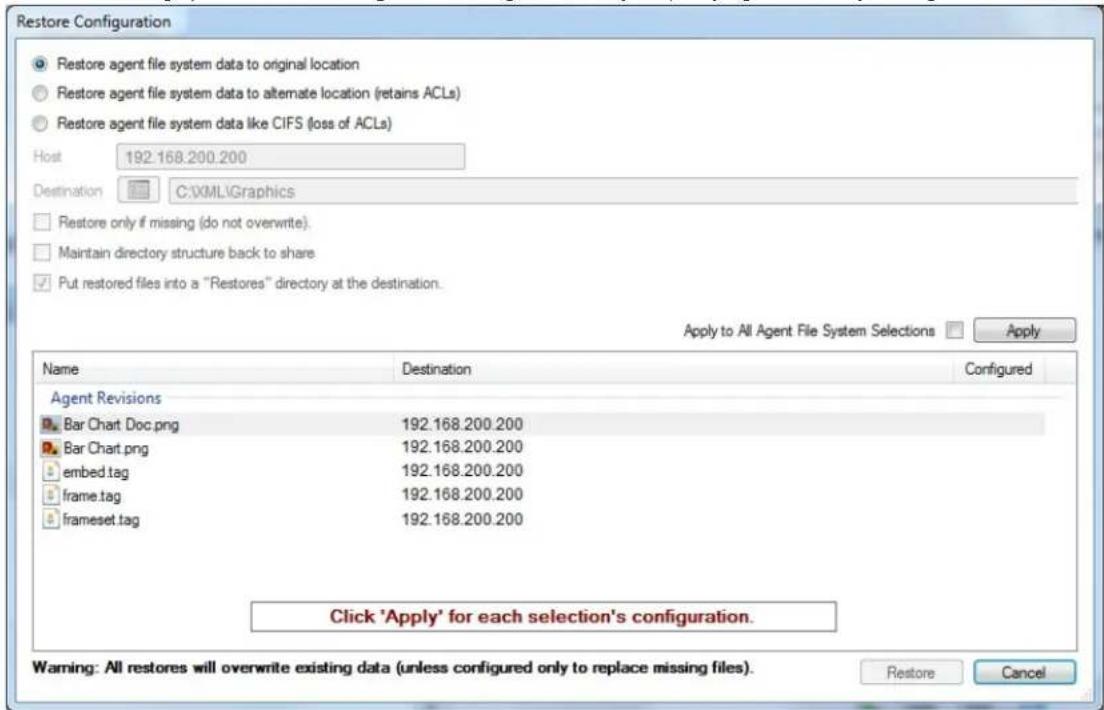Select the frameset.tag row name

point(101,520)
